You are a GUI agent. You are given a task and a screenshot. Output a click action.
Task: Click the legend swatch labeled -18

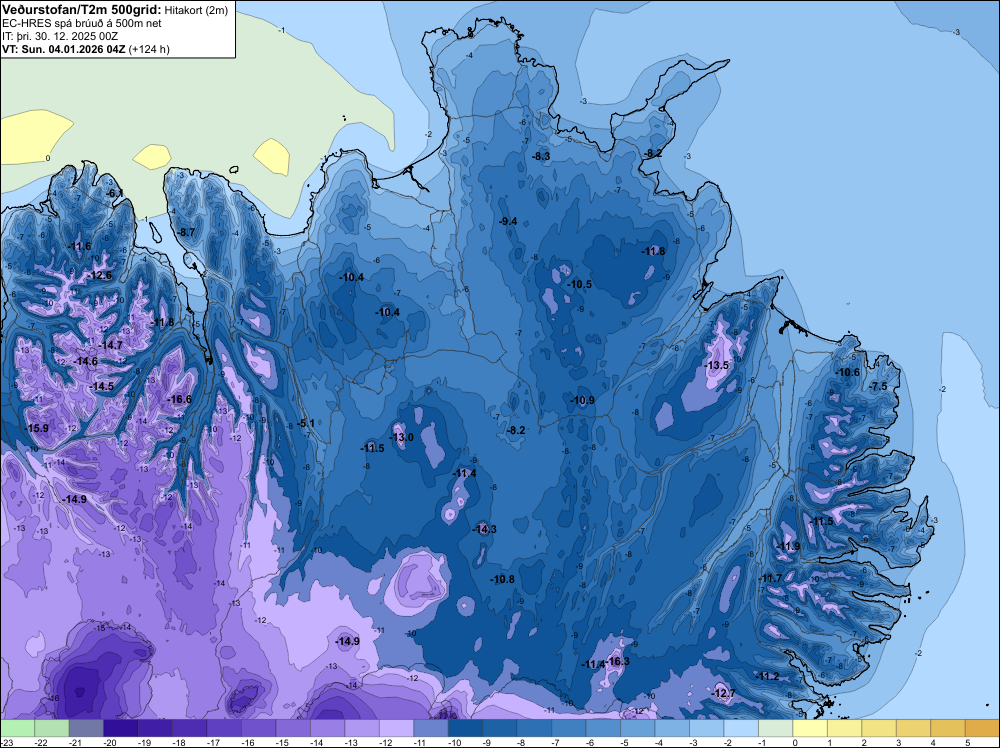click(x=189, y=728)
